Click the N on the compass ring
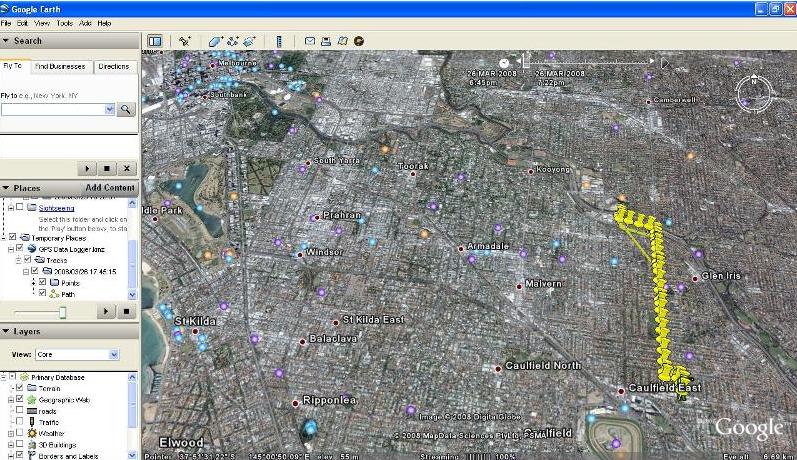This screenshot has width=797, height=460. 754,81
